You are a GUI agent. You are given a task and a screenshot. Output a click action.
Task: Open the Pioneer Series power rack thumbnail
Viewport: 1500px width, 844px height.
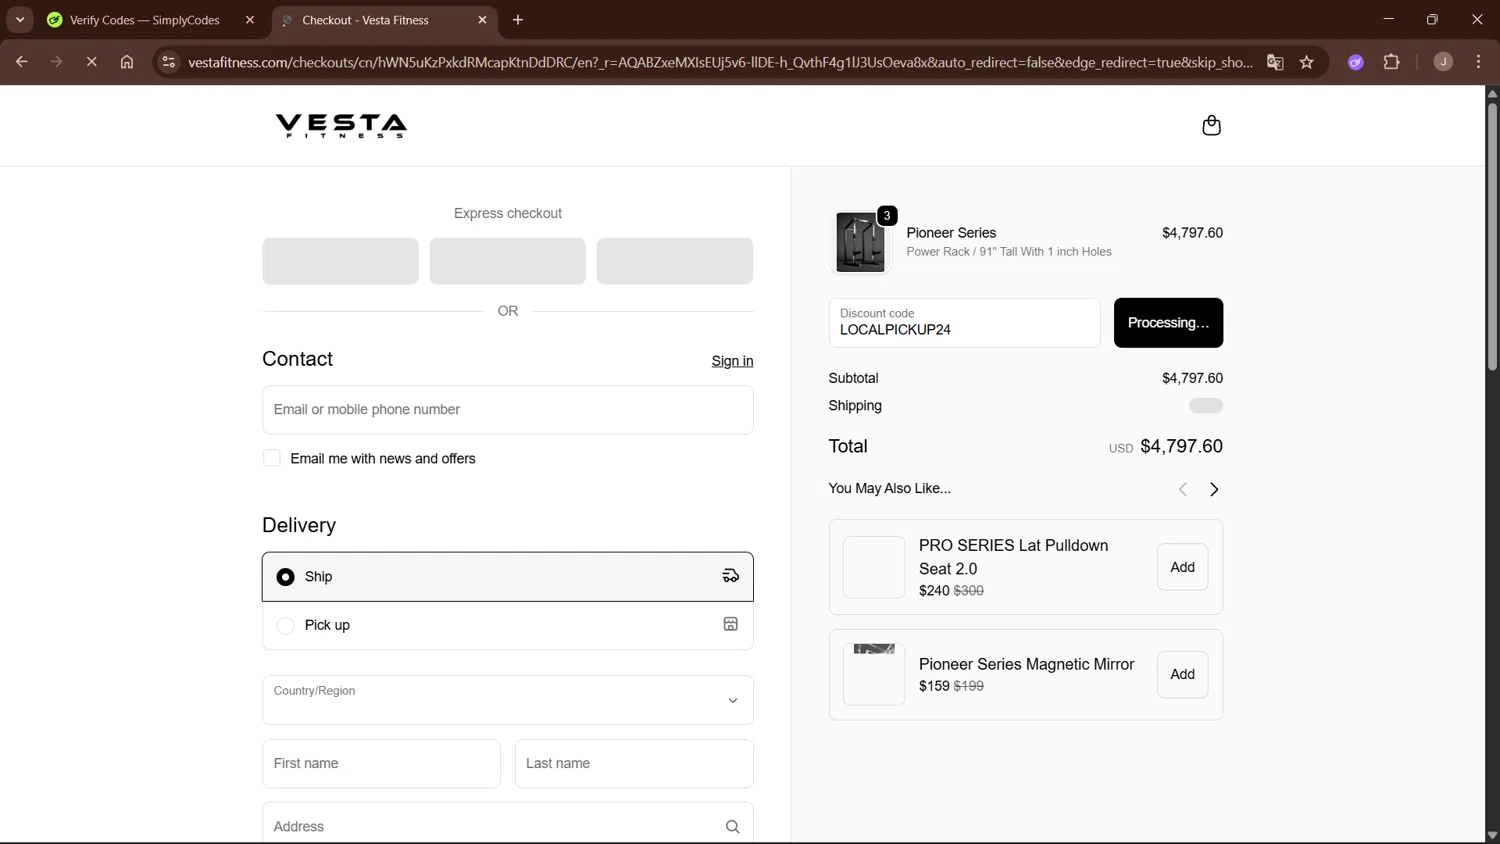coord(860,242)
